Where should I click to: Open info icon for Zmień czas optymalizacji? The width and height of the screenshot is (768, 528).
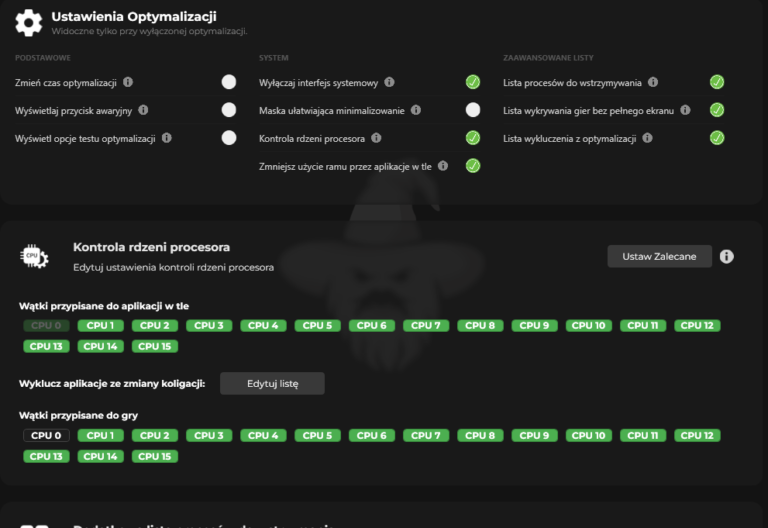[128, 82]
